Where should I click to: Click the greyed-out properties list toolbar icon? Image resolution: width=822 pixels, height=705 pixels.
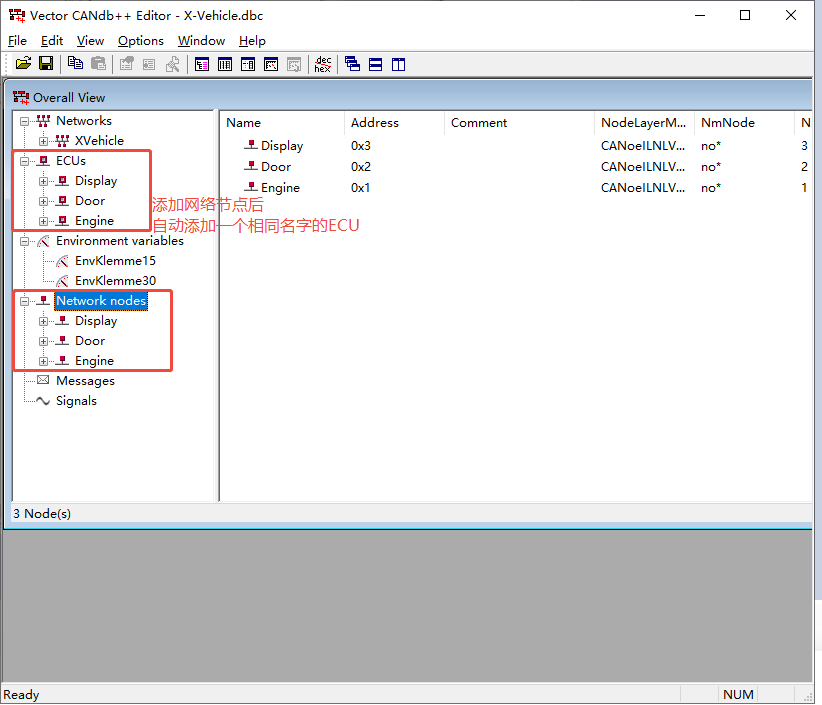pyautogui.click(x=149, y=64)
